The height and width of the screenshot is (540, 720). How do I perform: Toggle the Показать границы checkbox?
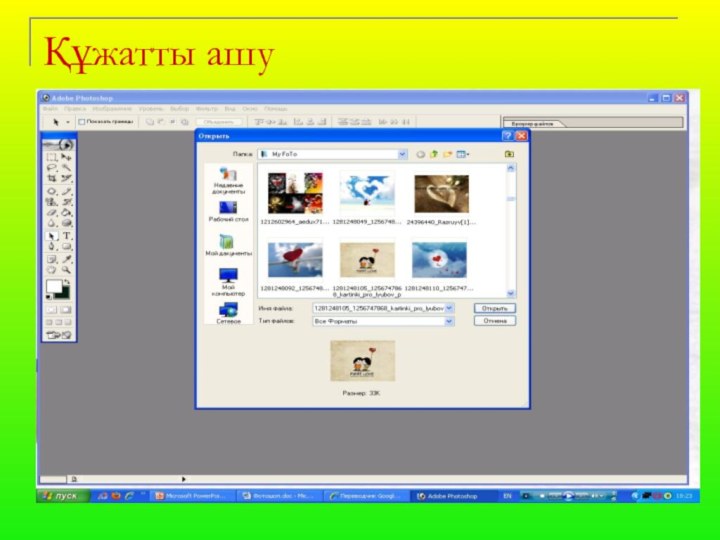tap(81, 121)
